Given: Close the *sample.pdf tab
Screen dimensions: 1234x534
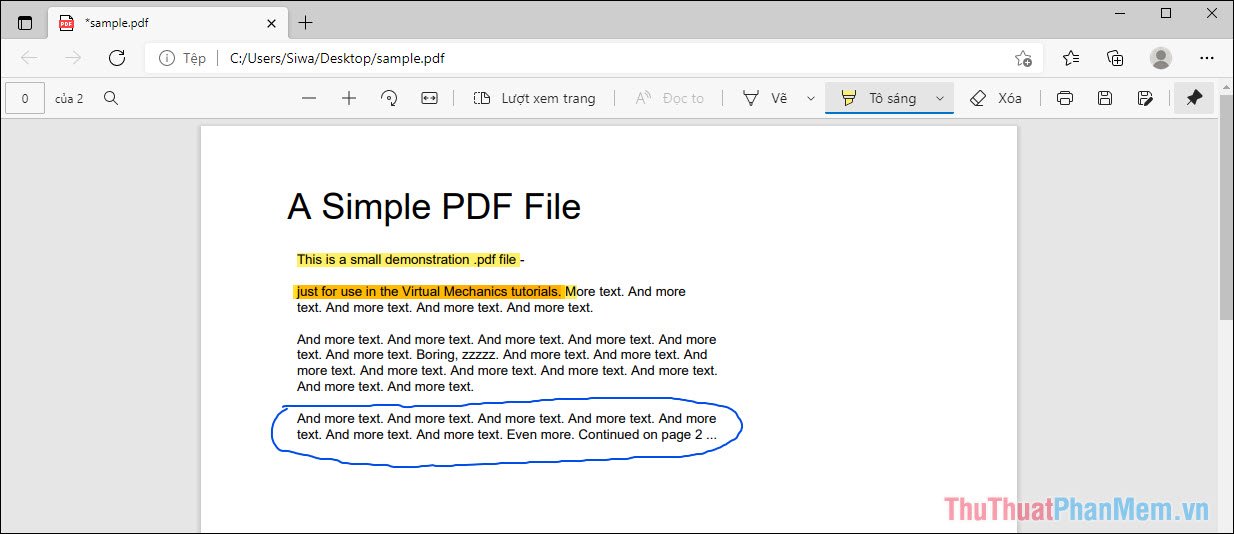Looking at the screenshot, I should (271, 23).
